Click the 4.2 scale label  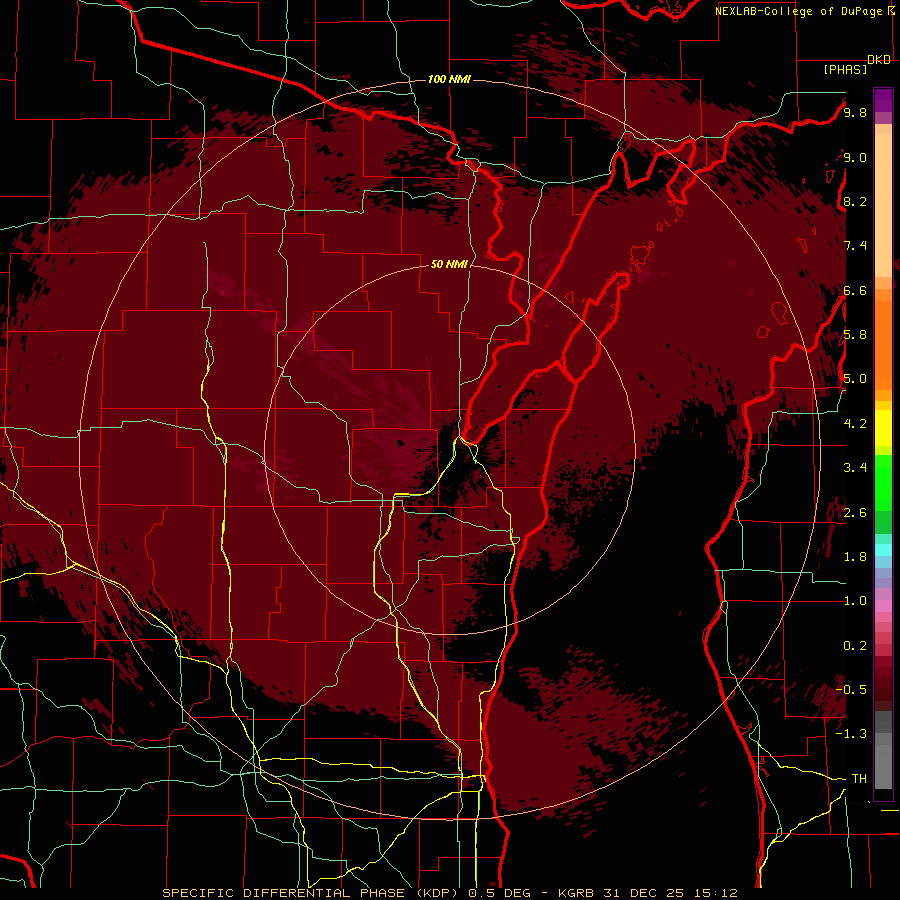[855, 424]
